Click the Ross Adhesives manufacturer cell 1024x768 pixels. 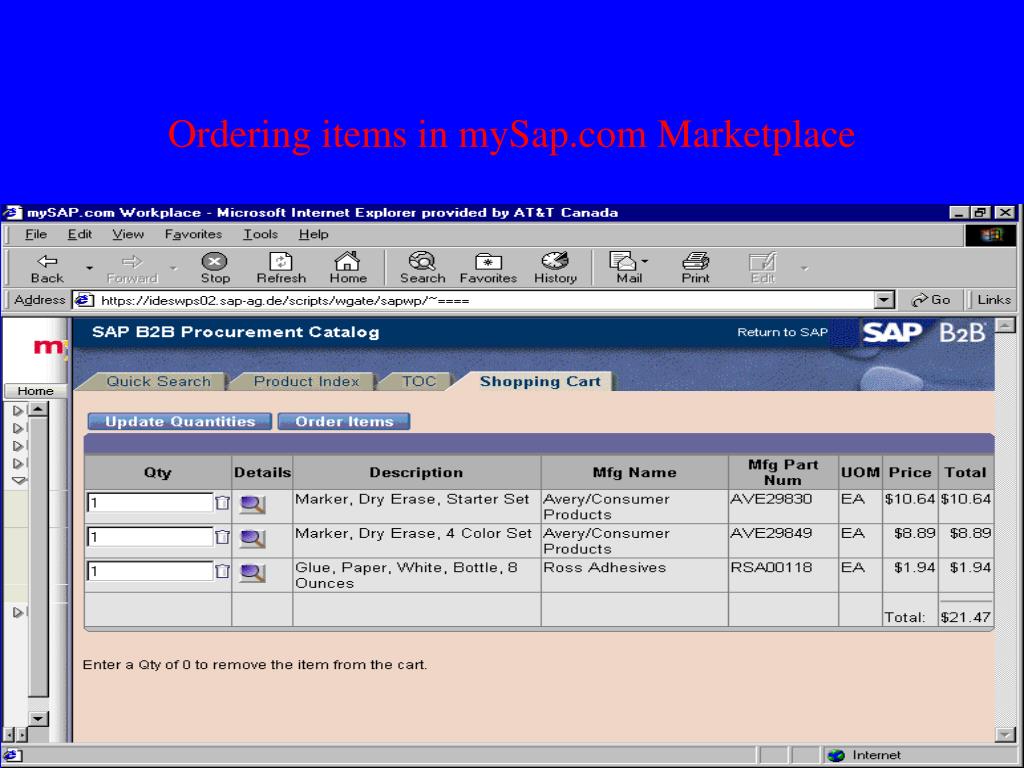(634, 575)
